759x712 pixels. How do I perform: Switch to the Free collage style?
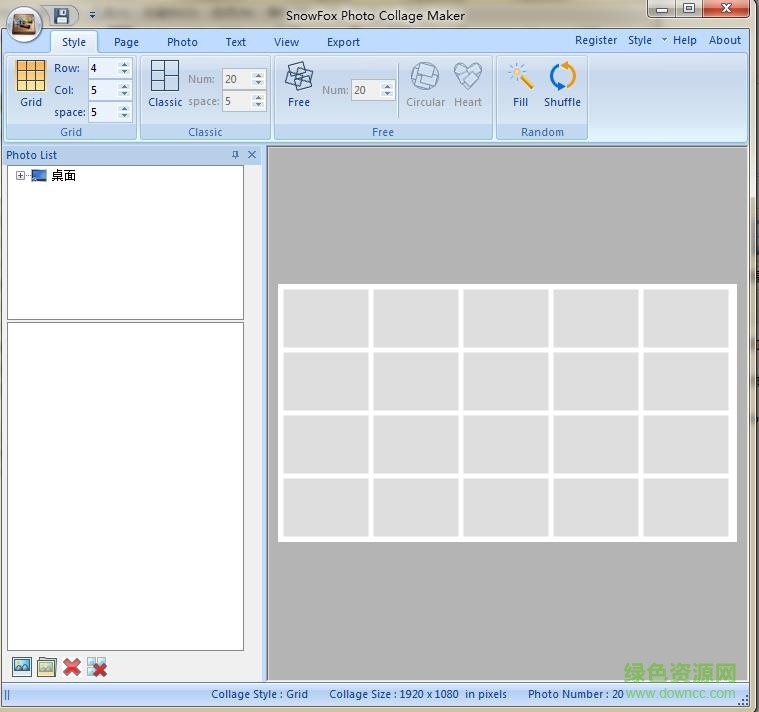[299, 83]
